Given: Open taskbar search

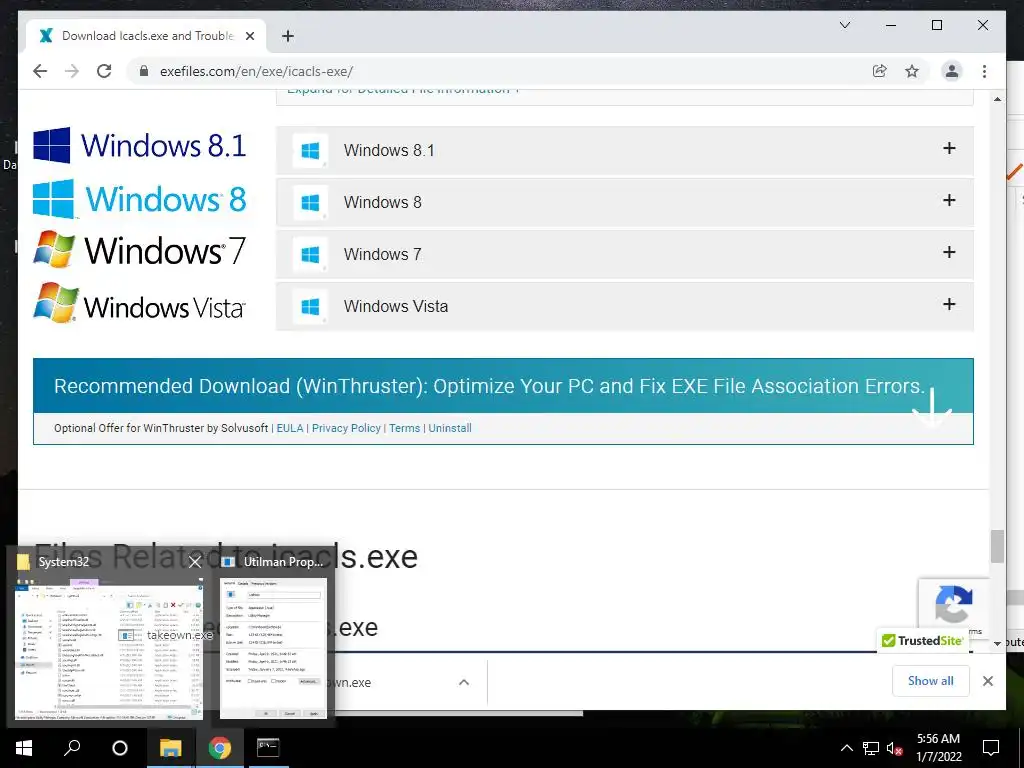Looking at the screenshot, I should [x=72, y=748].
